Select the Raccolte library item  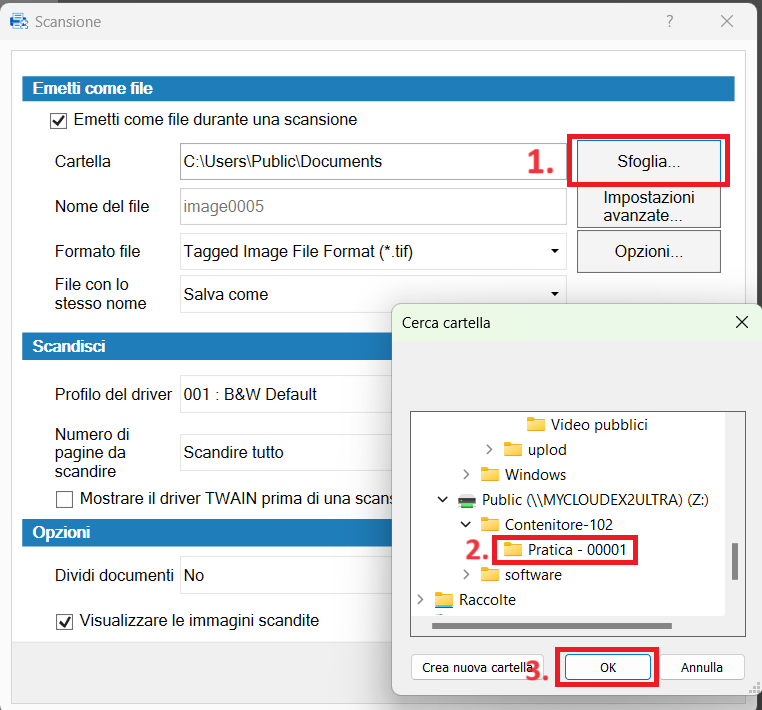[x=487, y=600]
